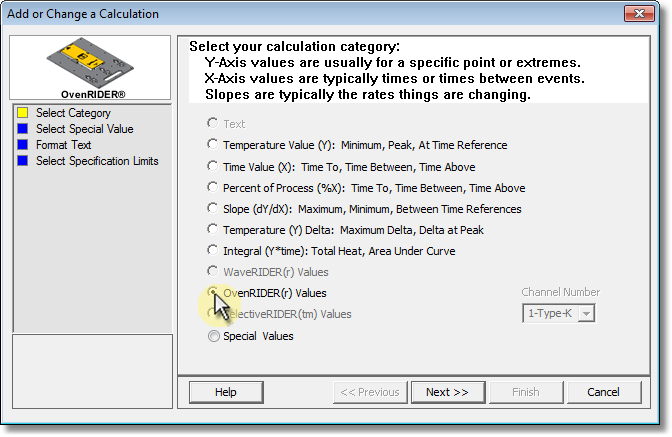Cancel the calculation dialog
The height and width of the screenshot is (437, 672).
[603, 392]
